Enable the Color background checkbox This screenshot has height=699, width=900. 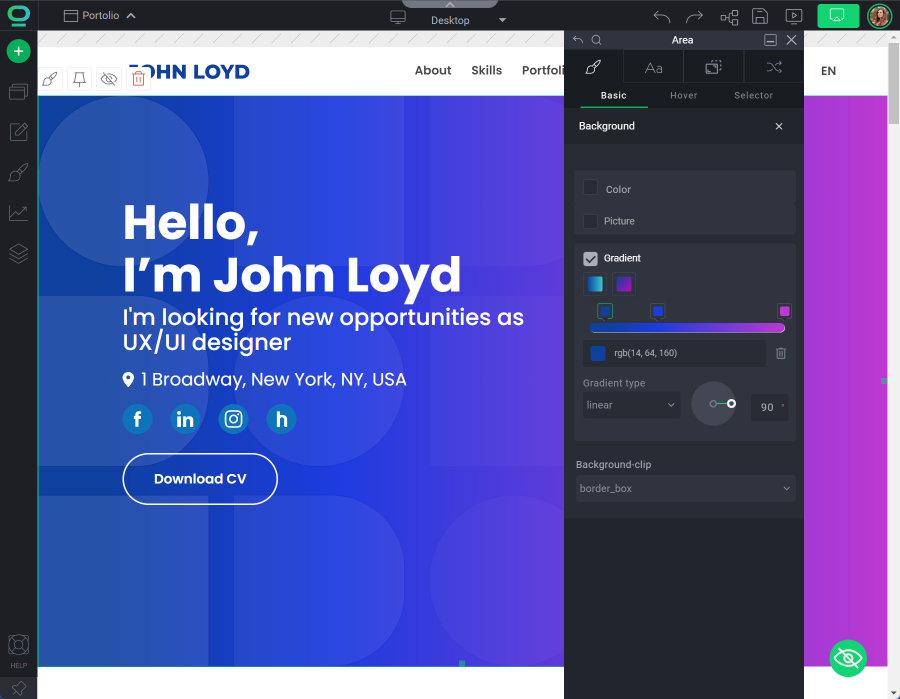[590, 188]
